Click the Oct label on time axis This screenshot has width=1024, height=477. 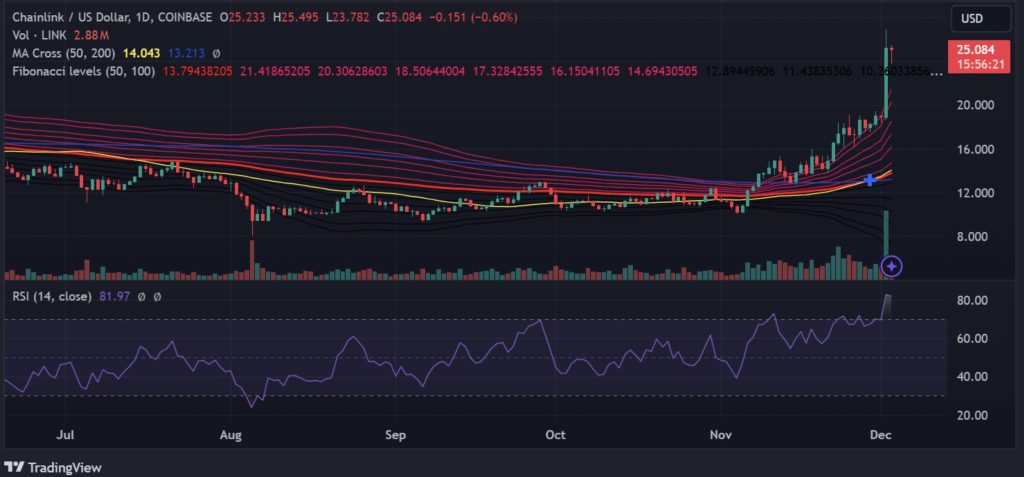click(554, 434)
